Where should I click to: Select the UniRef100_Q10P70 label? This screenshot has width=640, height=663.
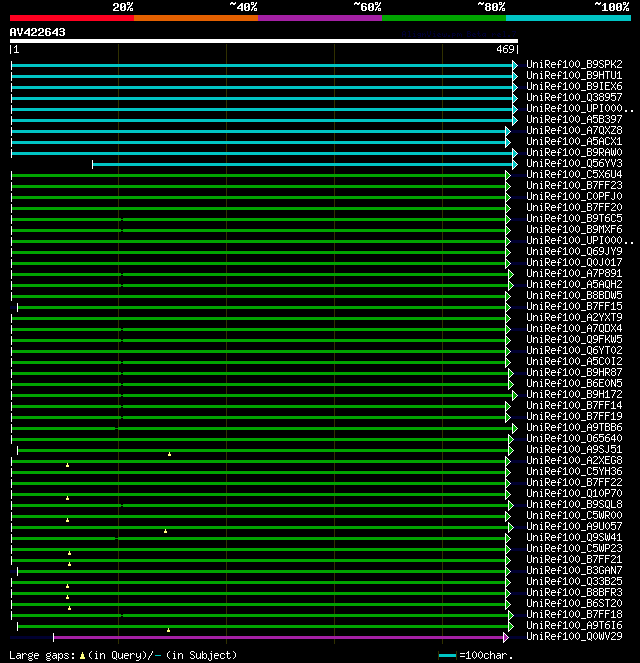tap(574, 493)
